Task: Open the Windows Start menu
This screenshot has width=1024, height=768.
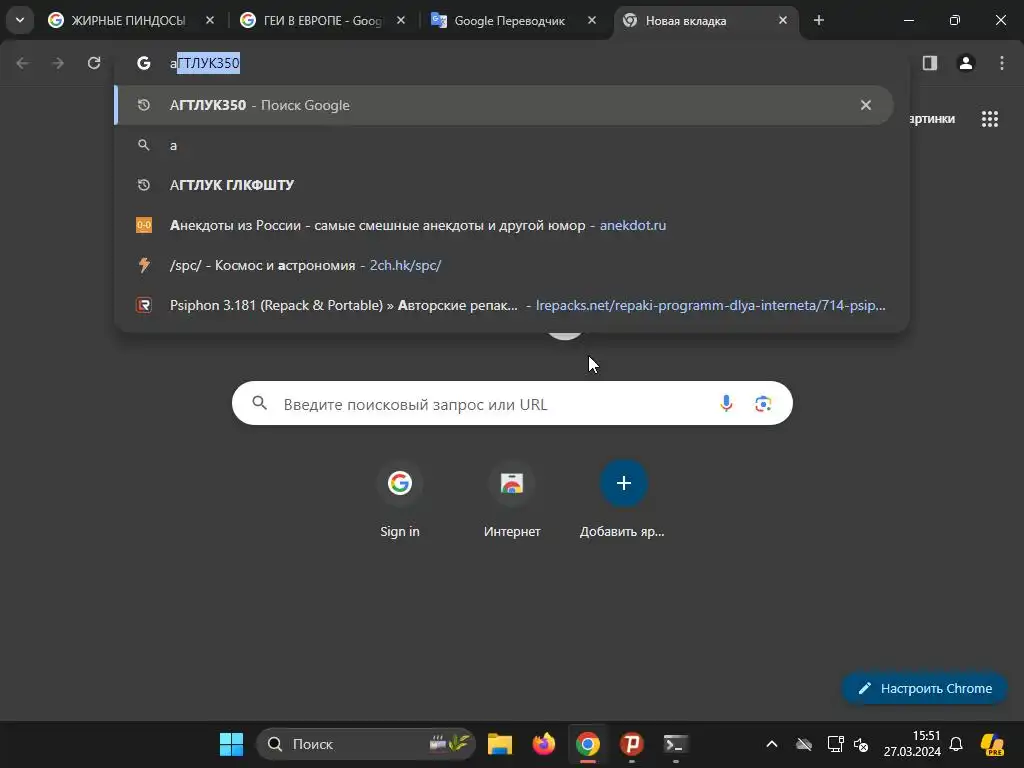Action: [x=231, y=744]
